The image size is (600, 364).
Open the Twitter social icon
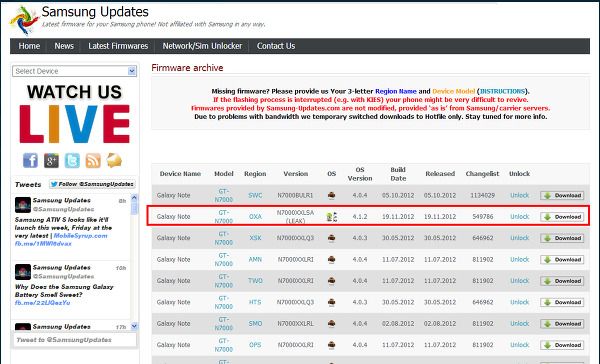click(x=72, y=160)
